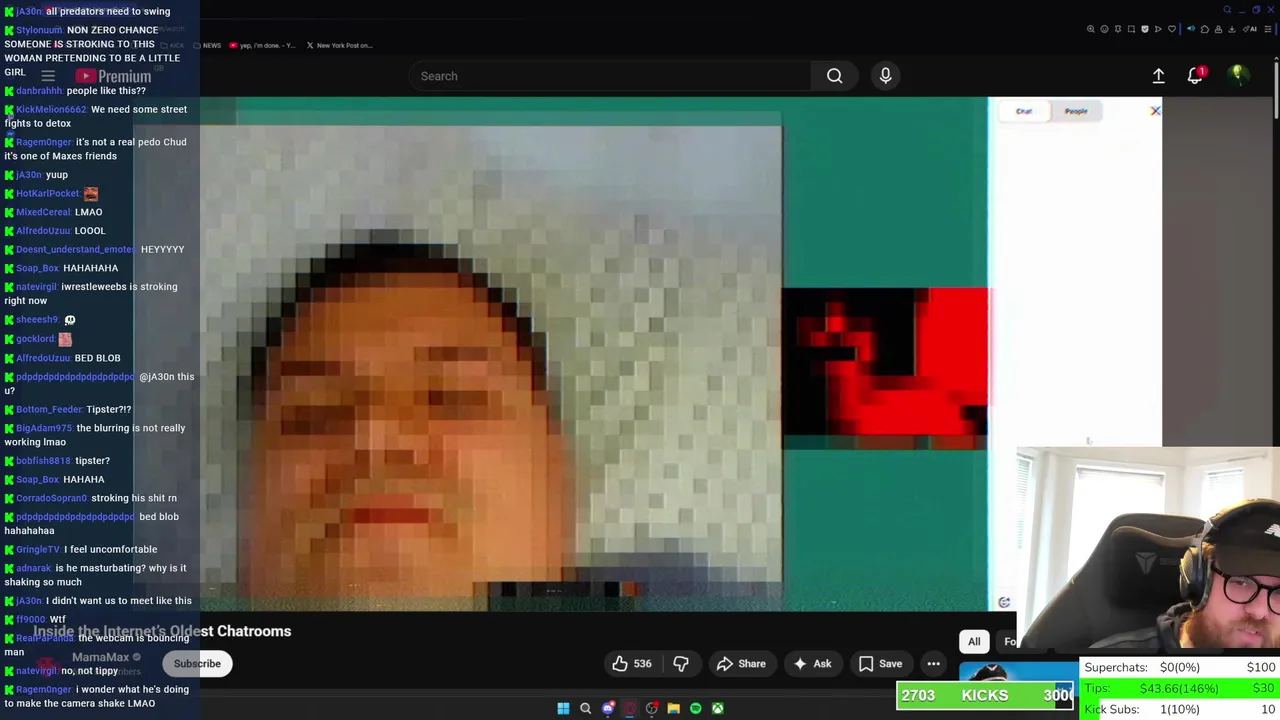Image resolution: width=1280 pixels, height=720 pixels.
Task: Subscribe to the MamaMax channel
Action: pos(197,664)
